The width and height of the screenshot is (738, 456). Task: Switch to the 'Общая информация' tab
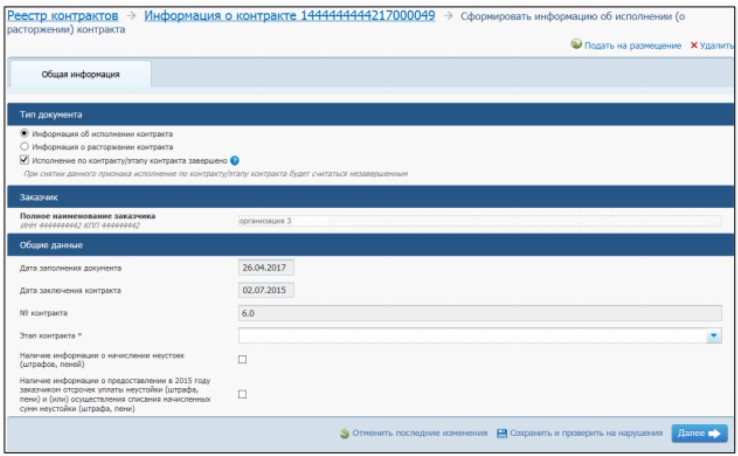(80, 74)
